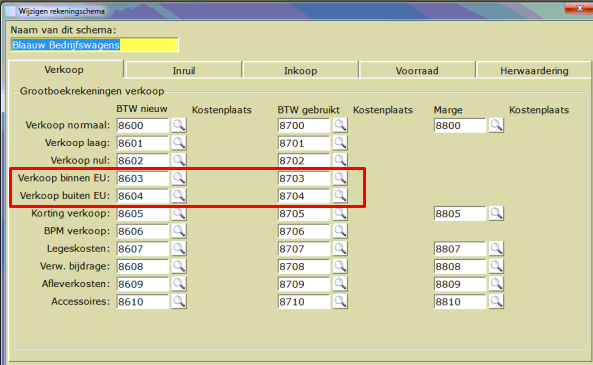The width and height of the screenshot is (593, 365).
Task: Open lookup next to account 8607
Action: click(179, 249)
